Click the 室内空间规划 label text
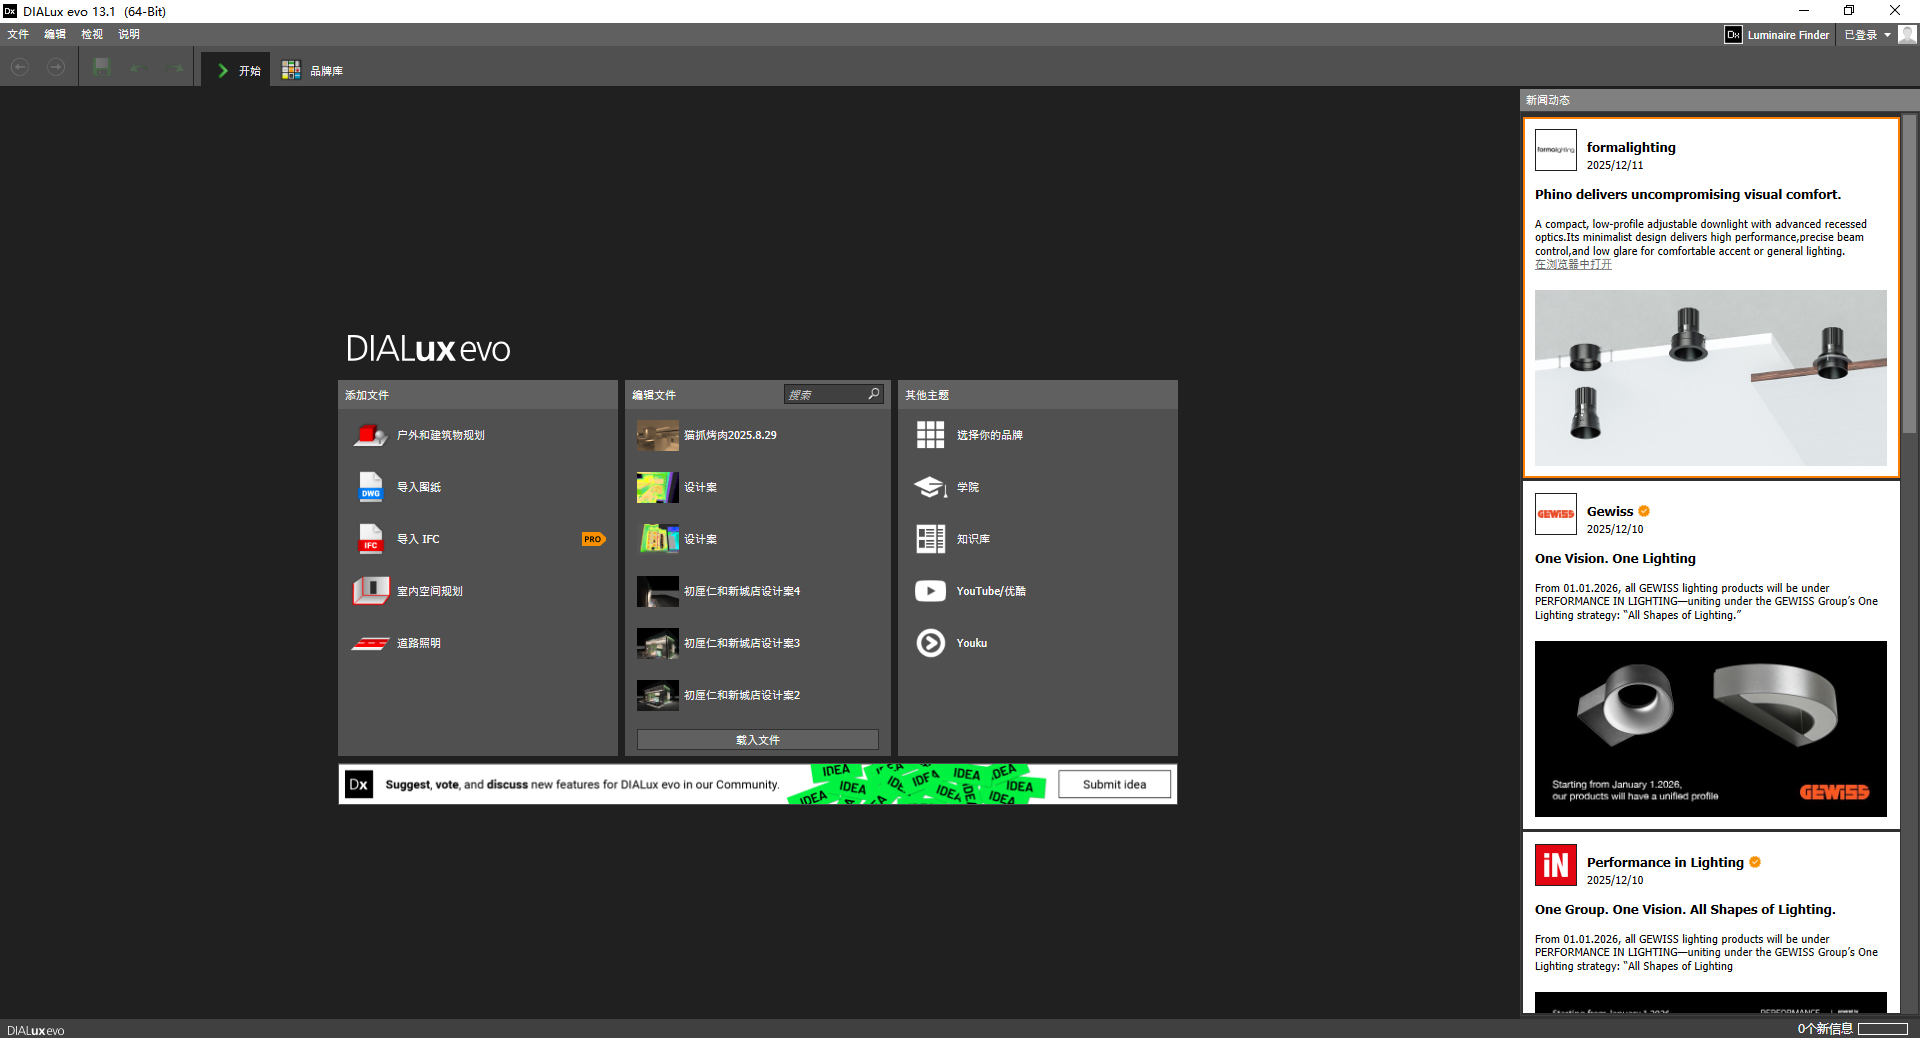The width and height of the screenshot is (1920, 1038). (x=430, y=591)
